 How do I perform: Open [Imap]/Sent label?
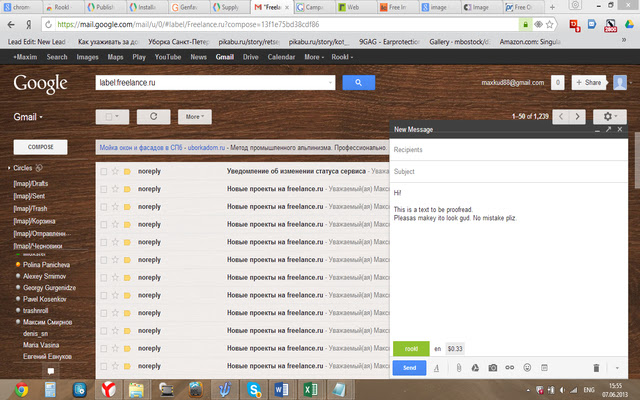point(29,196)
